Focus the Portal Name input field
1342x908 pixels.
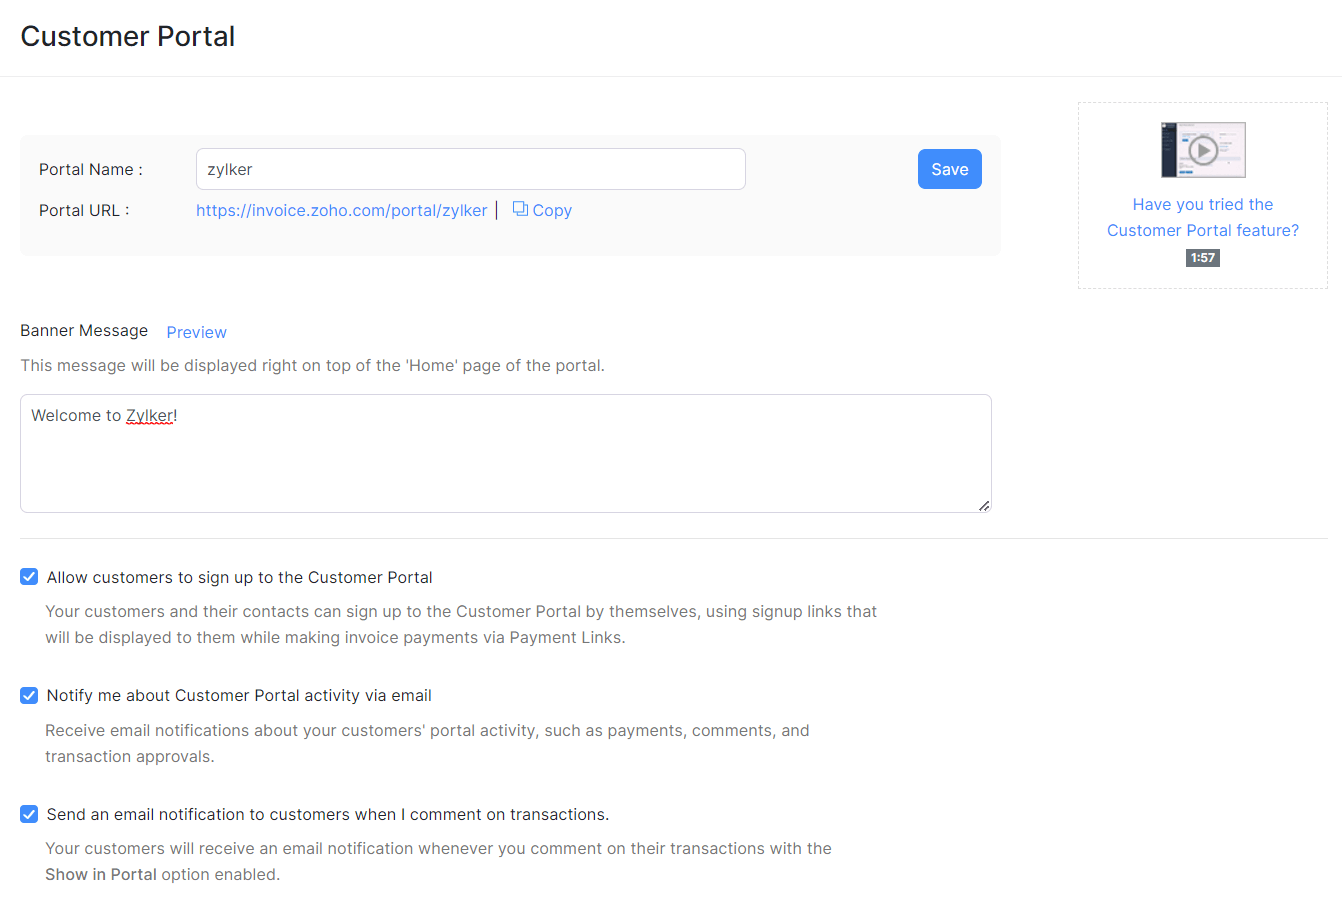pos(470,168)
